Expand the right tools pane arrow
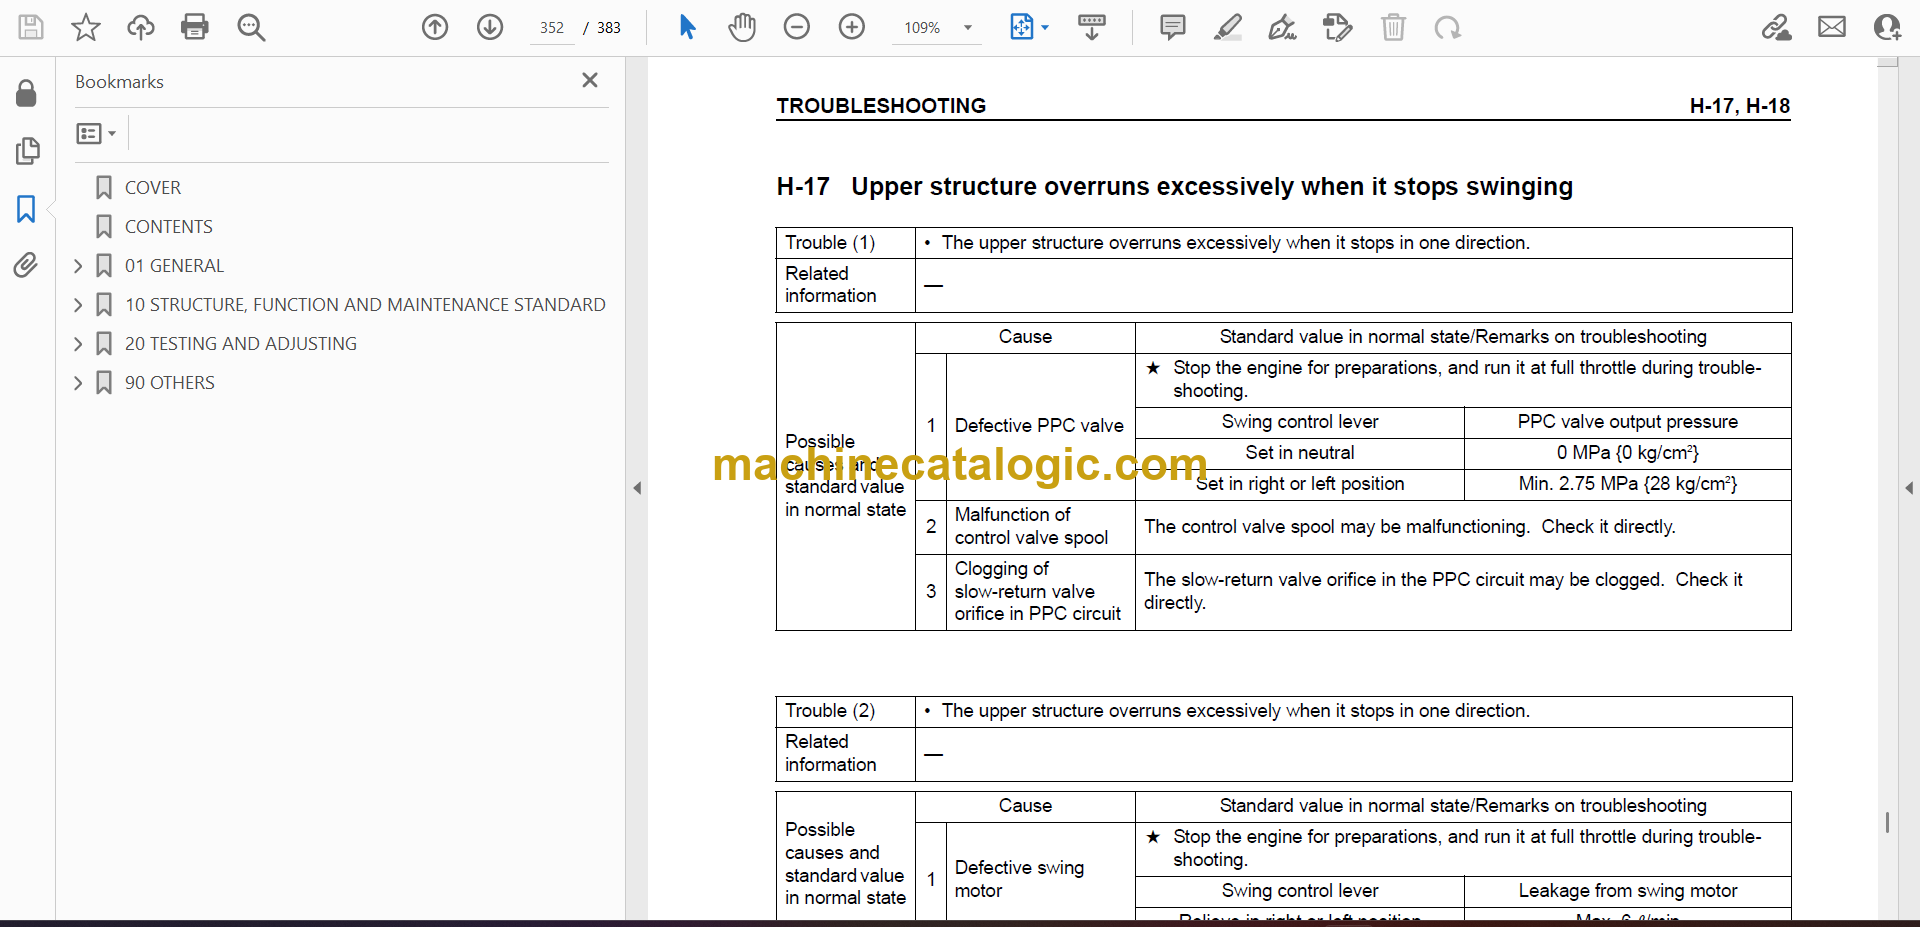1920x927 pixels. point(1909,488)
